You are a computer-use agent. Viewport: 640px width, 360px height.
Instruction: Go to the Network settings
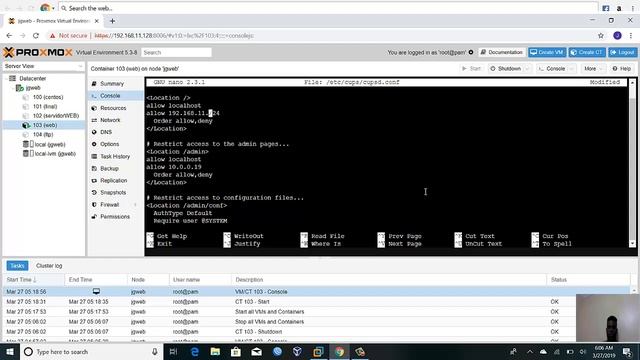[x=110, y=120]
